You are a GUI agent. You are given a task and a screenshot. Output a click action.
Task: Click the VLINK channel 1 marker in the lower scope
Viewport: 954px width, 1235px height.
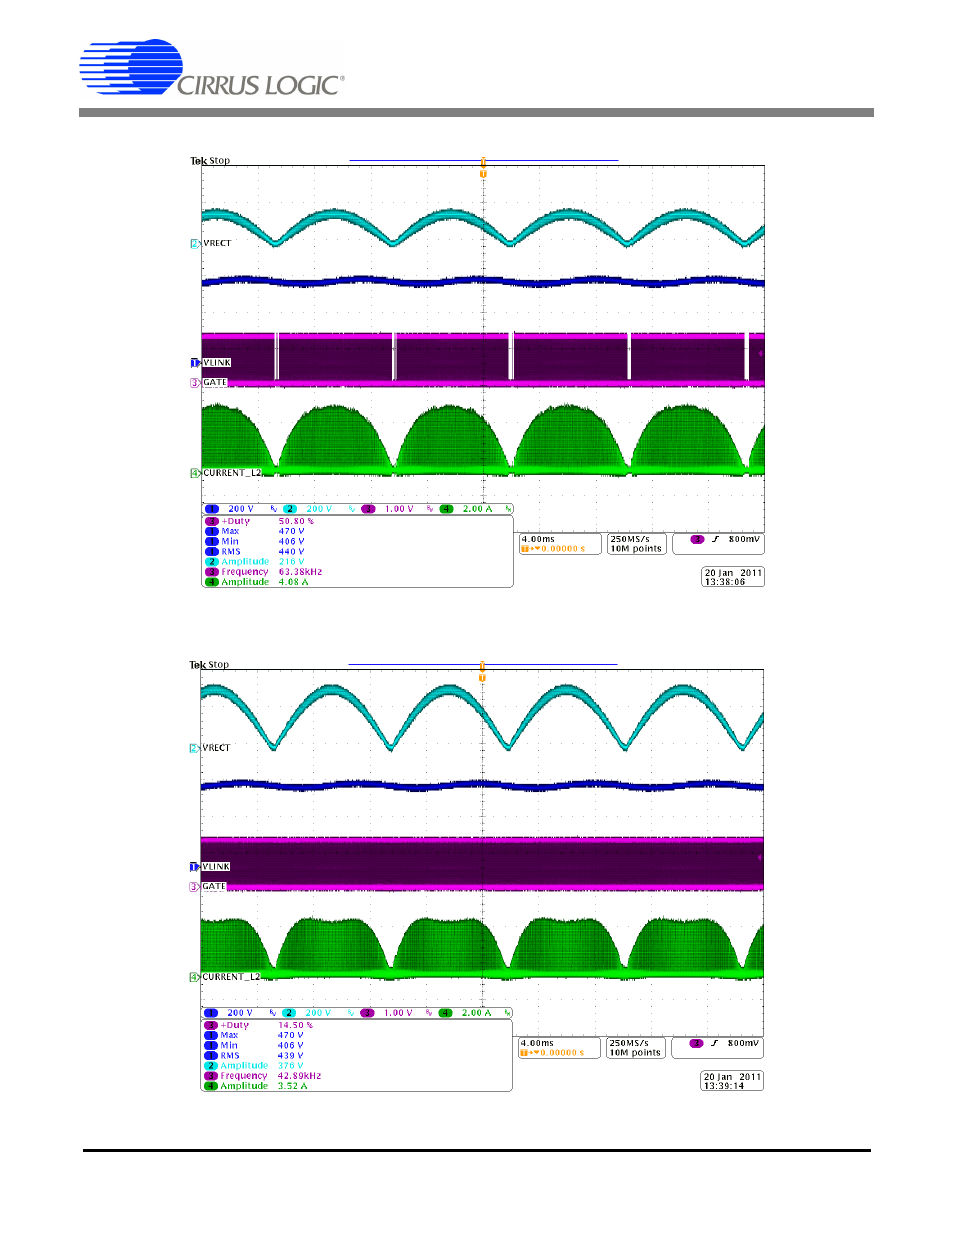194,867
